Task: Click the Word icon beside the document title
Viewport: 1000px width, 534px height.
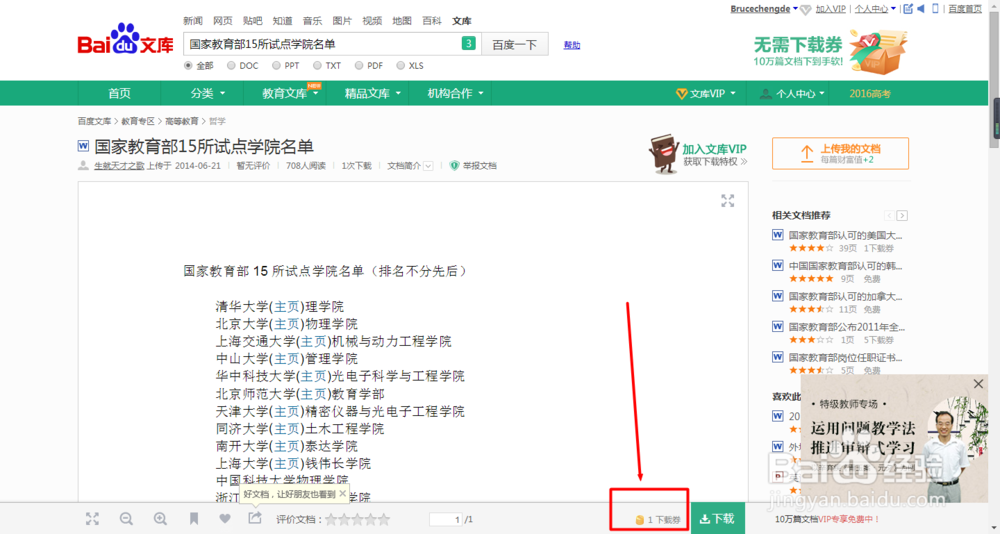Action: coord(83,146)
